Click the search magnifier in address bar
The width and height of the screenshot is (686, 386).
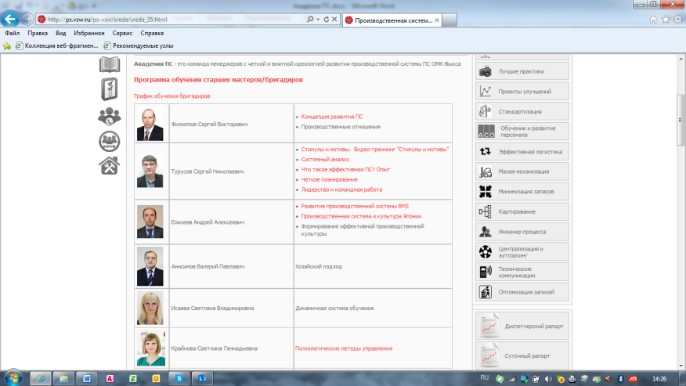click(x=310, y=19)
